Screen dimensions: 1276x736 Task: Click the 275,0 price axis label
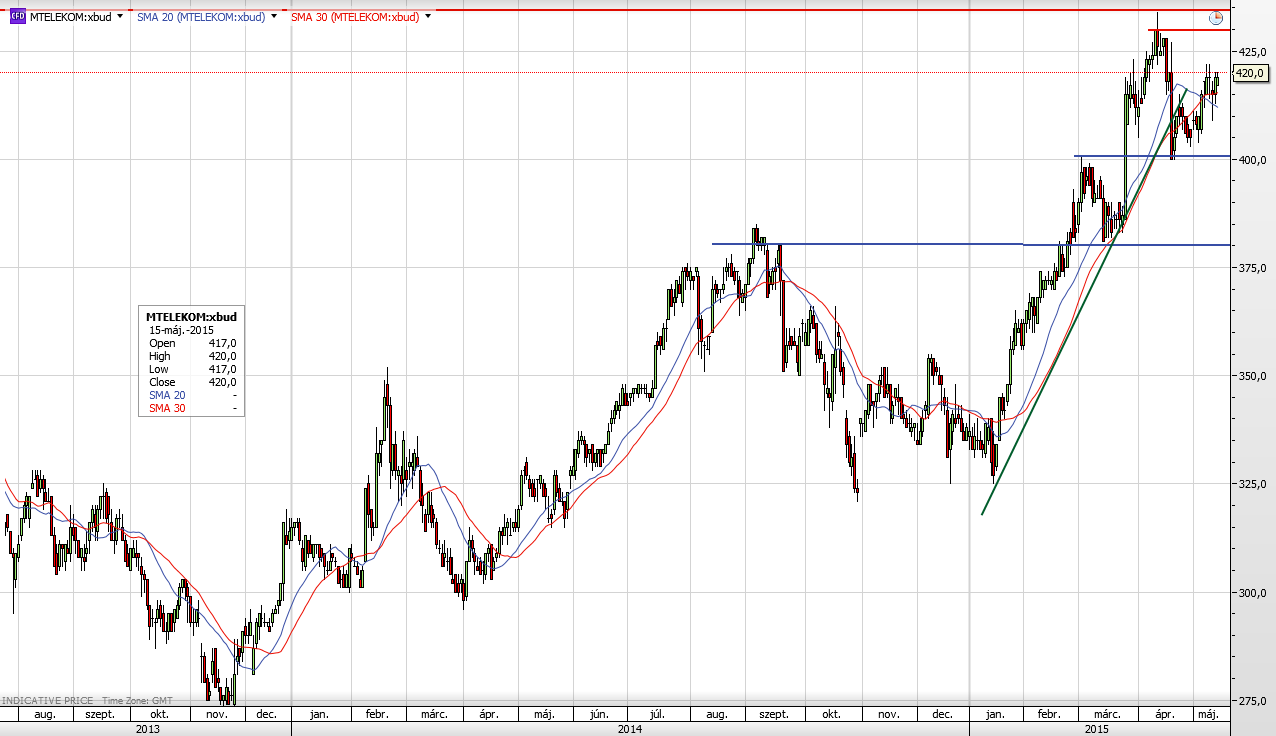(1253, 701)
